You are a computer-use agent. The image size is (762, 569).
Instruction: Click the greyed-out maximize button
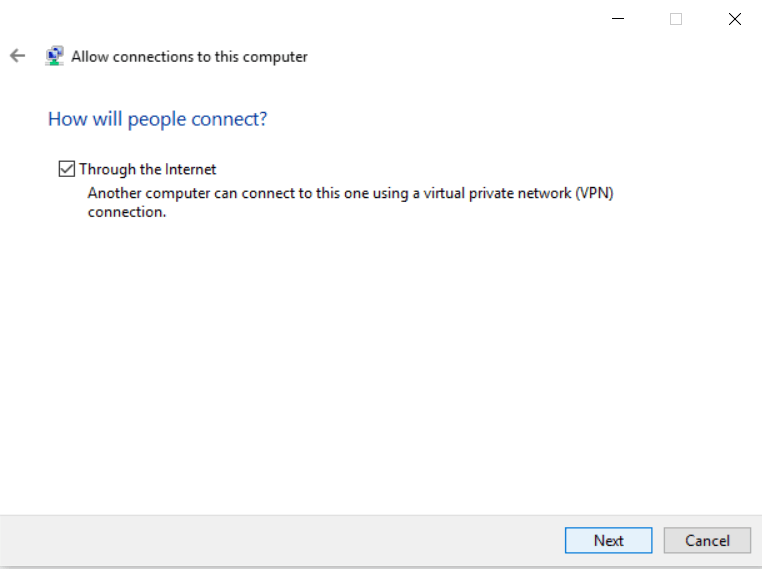coord(676,19)
